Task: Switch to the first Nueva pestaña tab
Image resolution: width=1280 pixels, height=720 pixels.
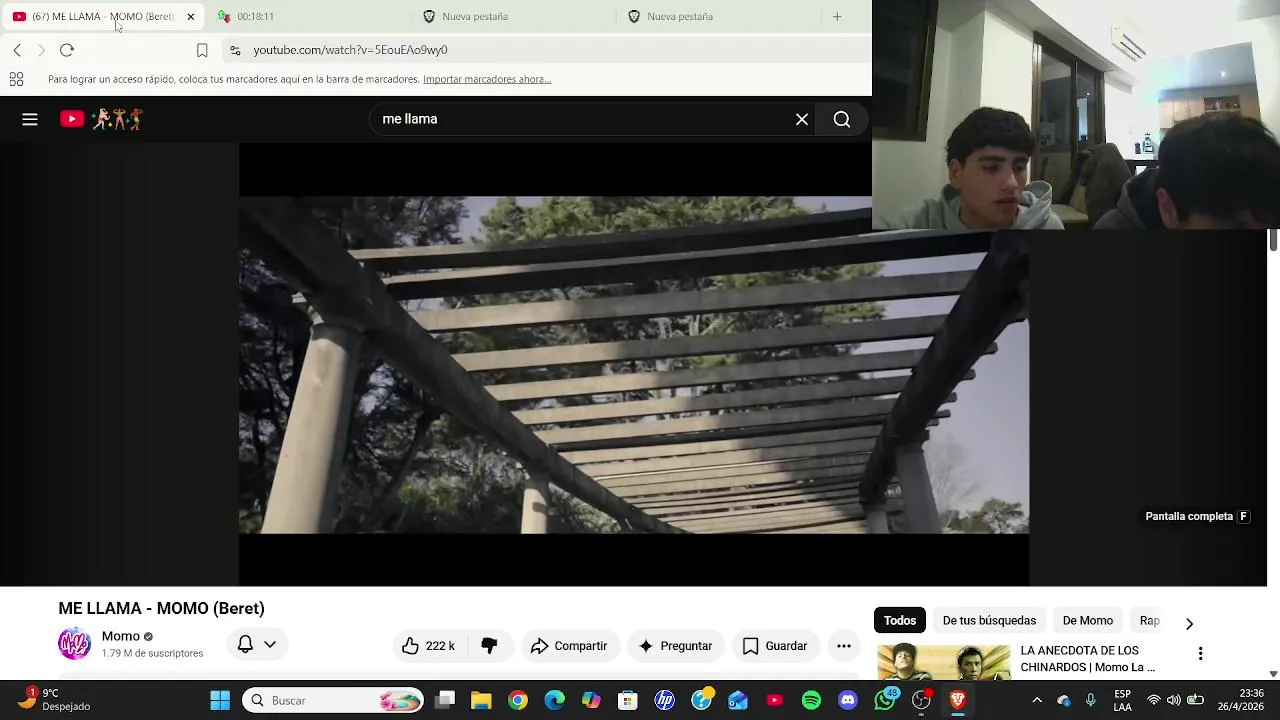Action: pyautogui.click(x=510, y=16)
